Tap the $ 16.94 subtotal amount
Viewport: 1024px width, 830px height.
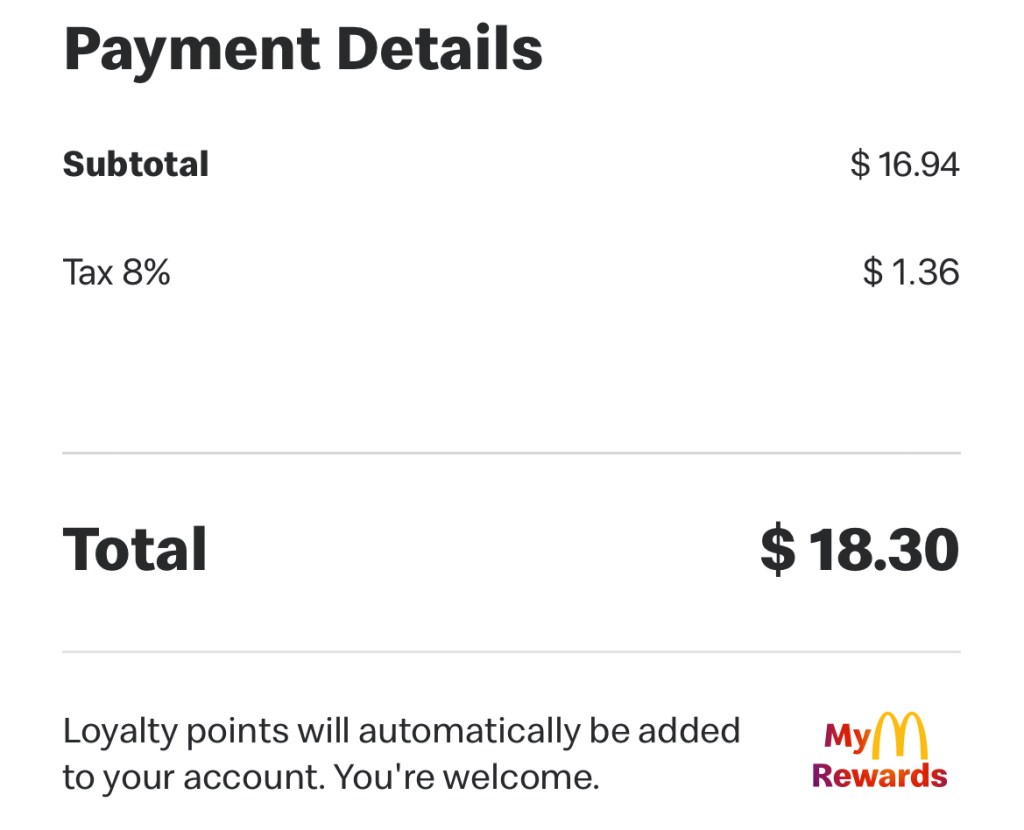[904, 164]
